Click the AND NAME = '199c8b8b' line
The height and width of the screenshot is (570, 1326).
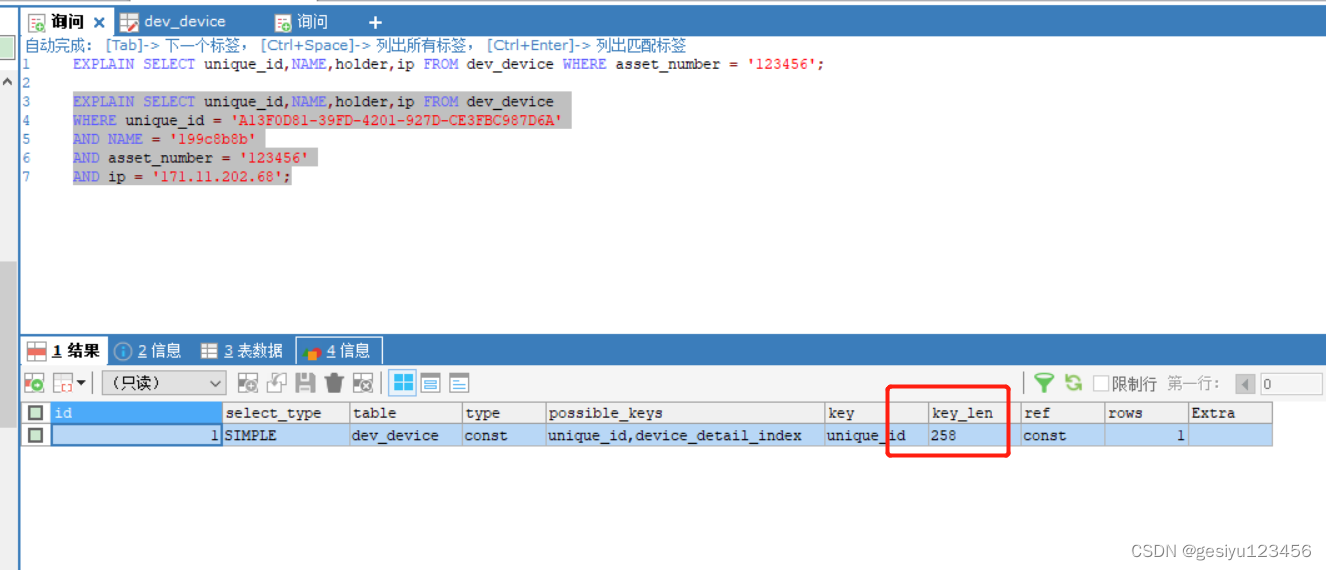164,139
